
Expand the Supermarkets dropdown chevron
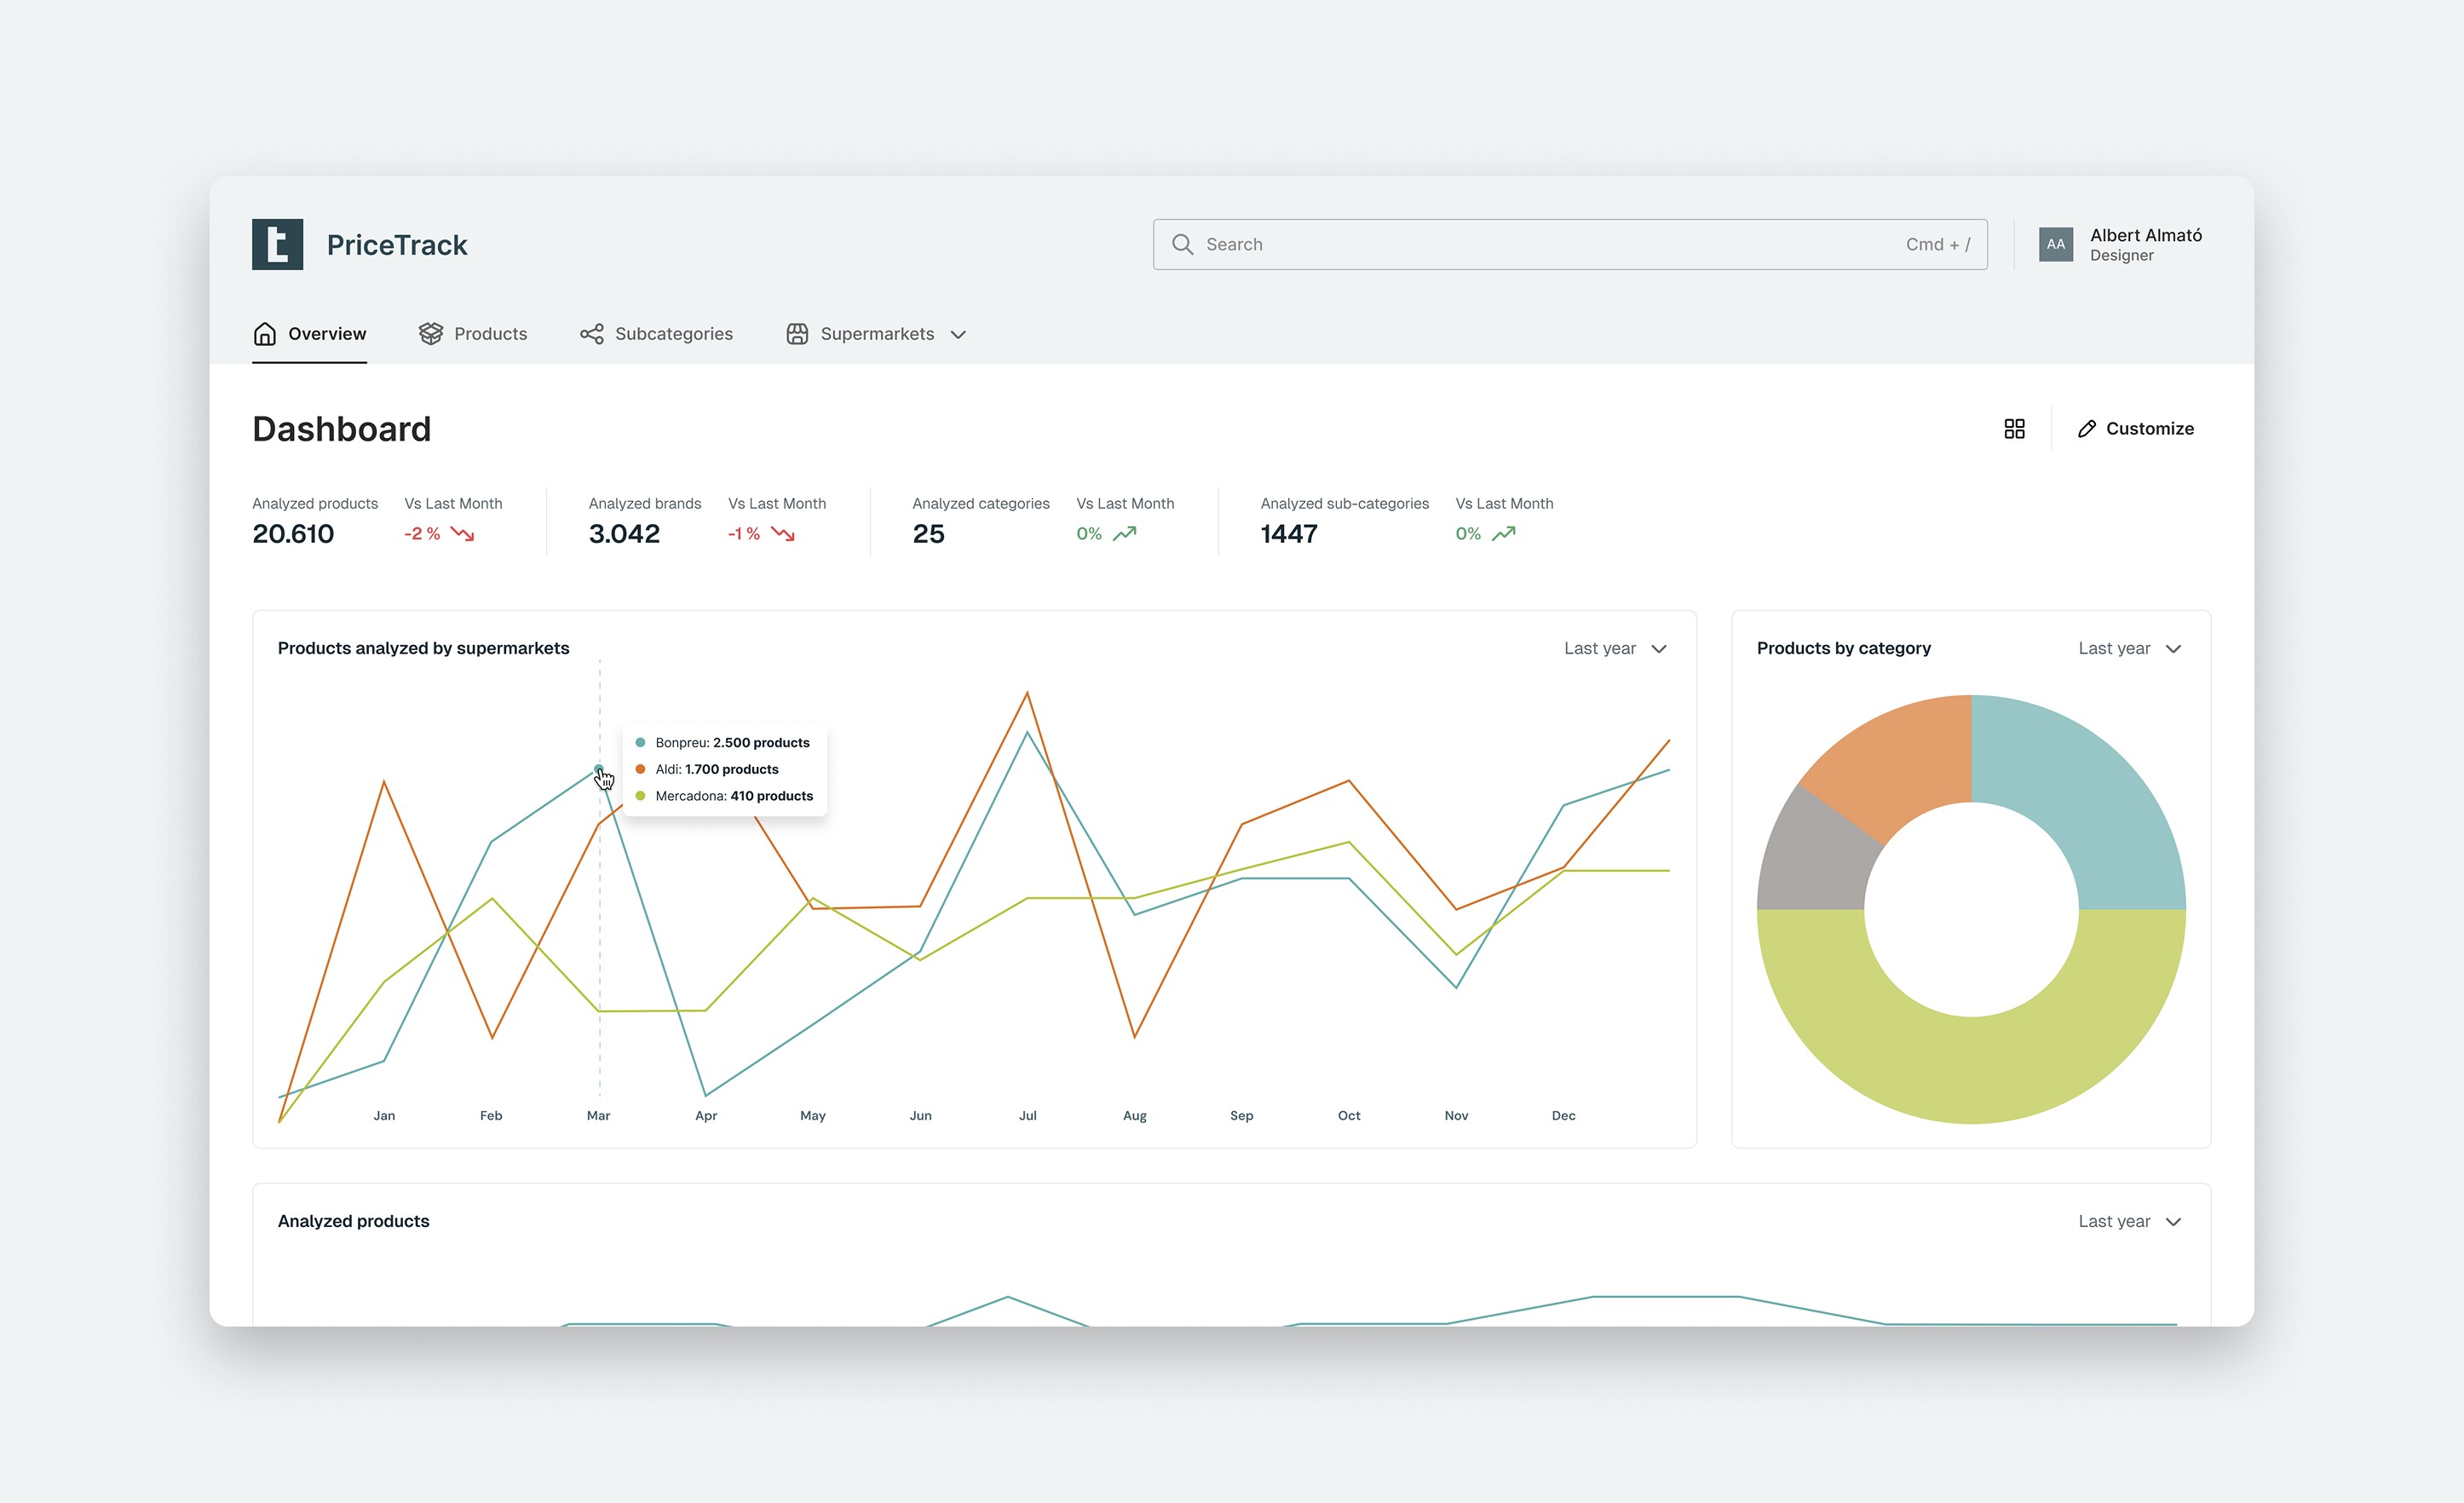(958, 334)
